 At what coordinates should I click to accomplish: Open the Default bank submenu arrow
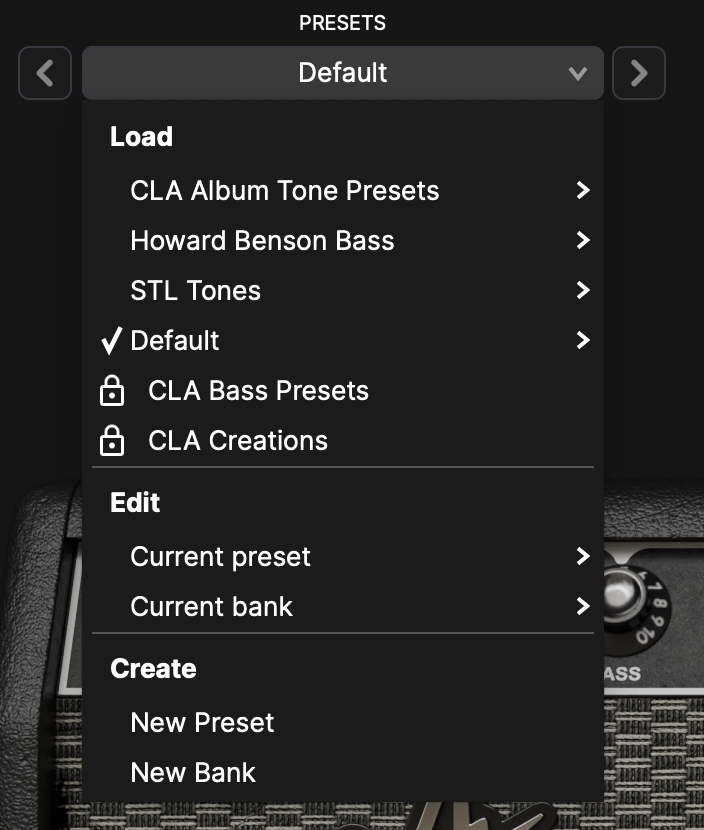click(583, 340)
